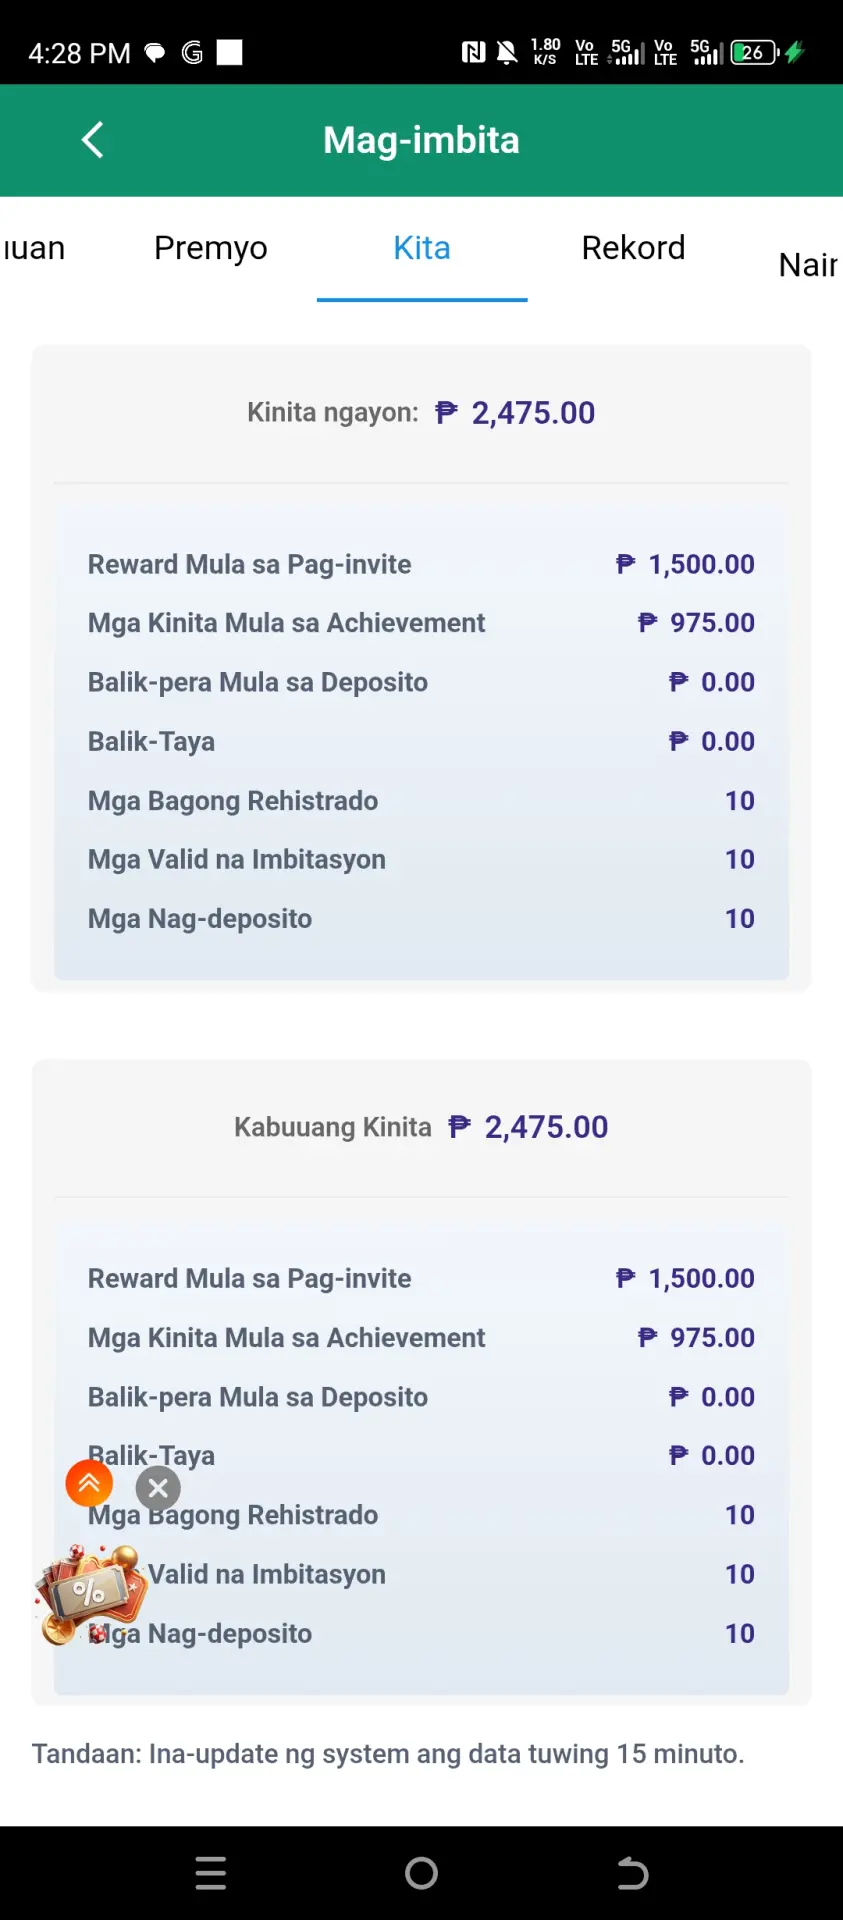The width and height of the screenshot is (843, 1920).
Task: Switch to the Premyo tab
Action: (211, 248)
